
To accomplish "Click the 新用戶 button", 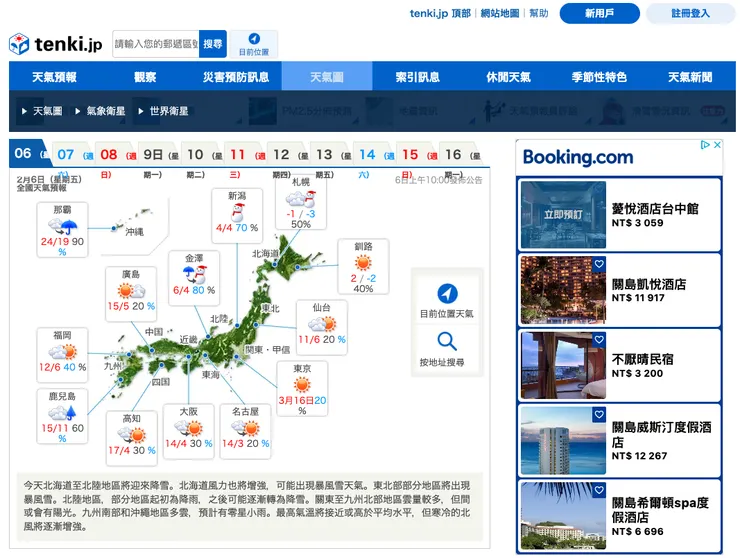I will 599,13.
